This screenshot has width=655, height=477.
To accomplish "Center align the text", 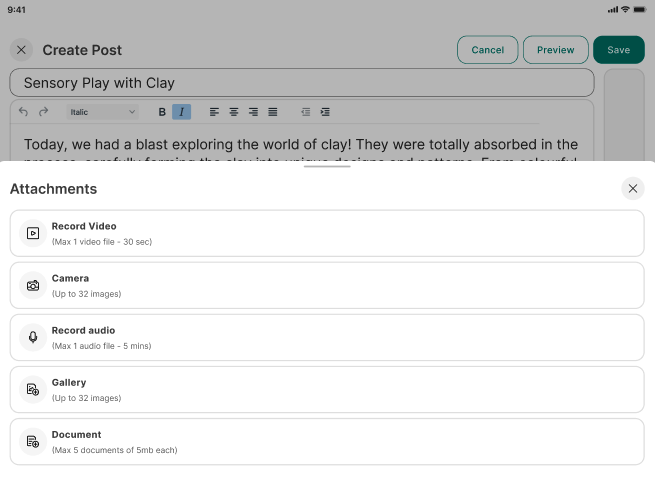I will [234, 112].
